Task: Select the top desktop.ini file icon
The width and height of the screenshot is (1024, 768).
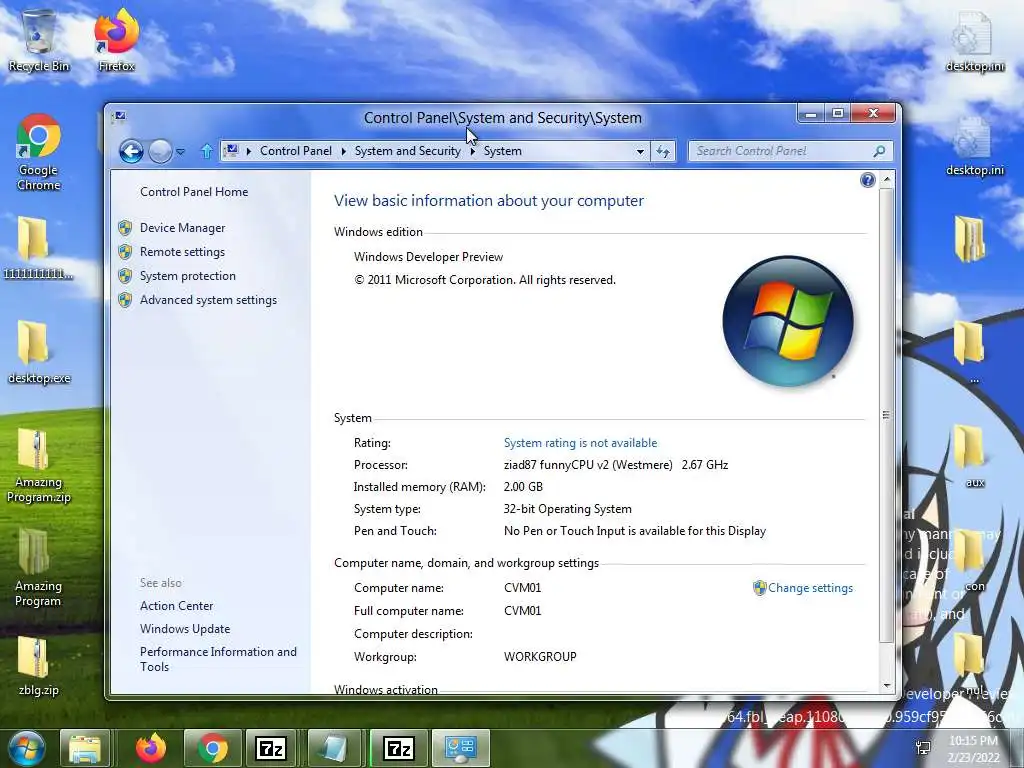Action: pos(974,41)
